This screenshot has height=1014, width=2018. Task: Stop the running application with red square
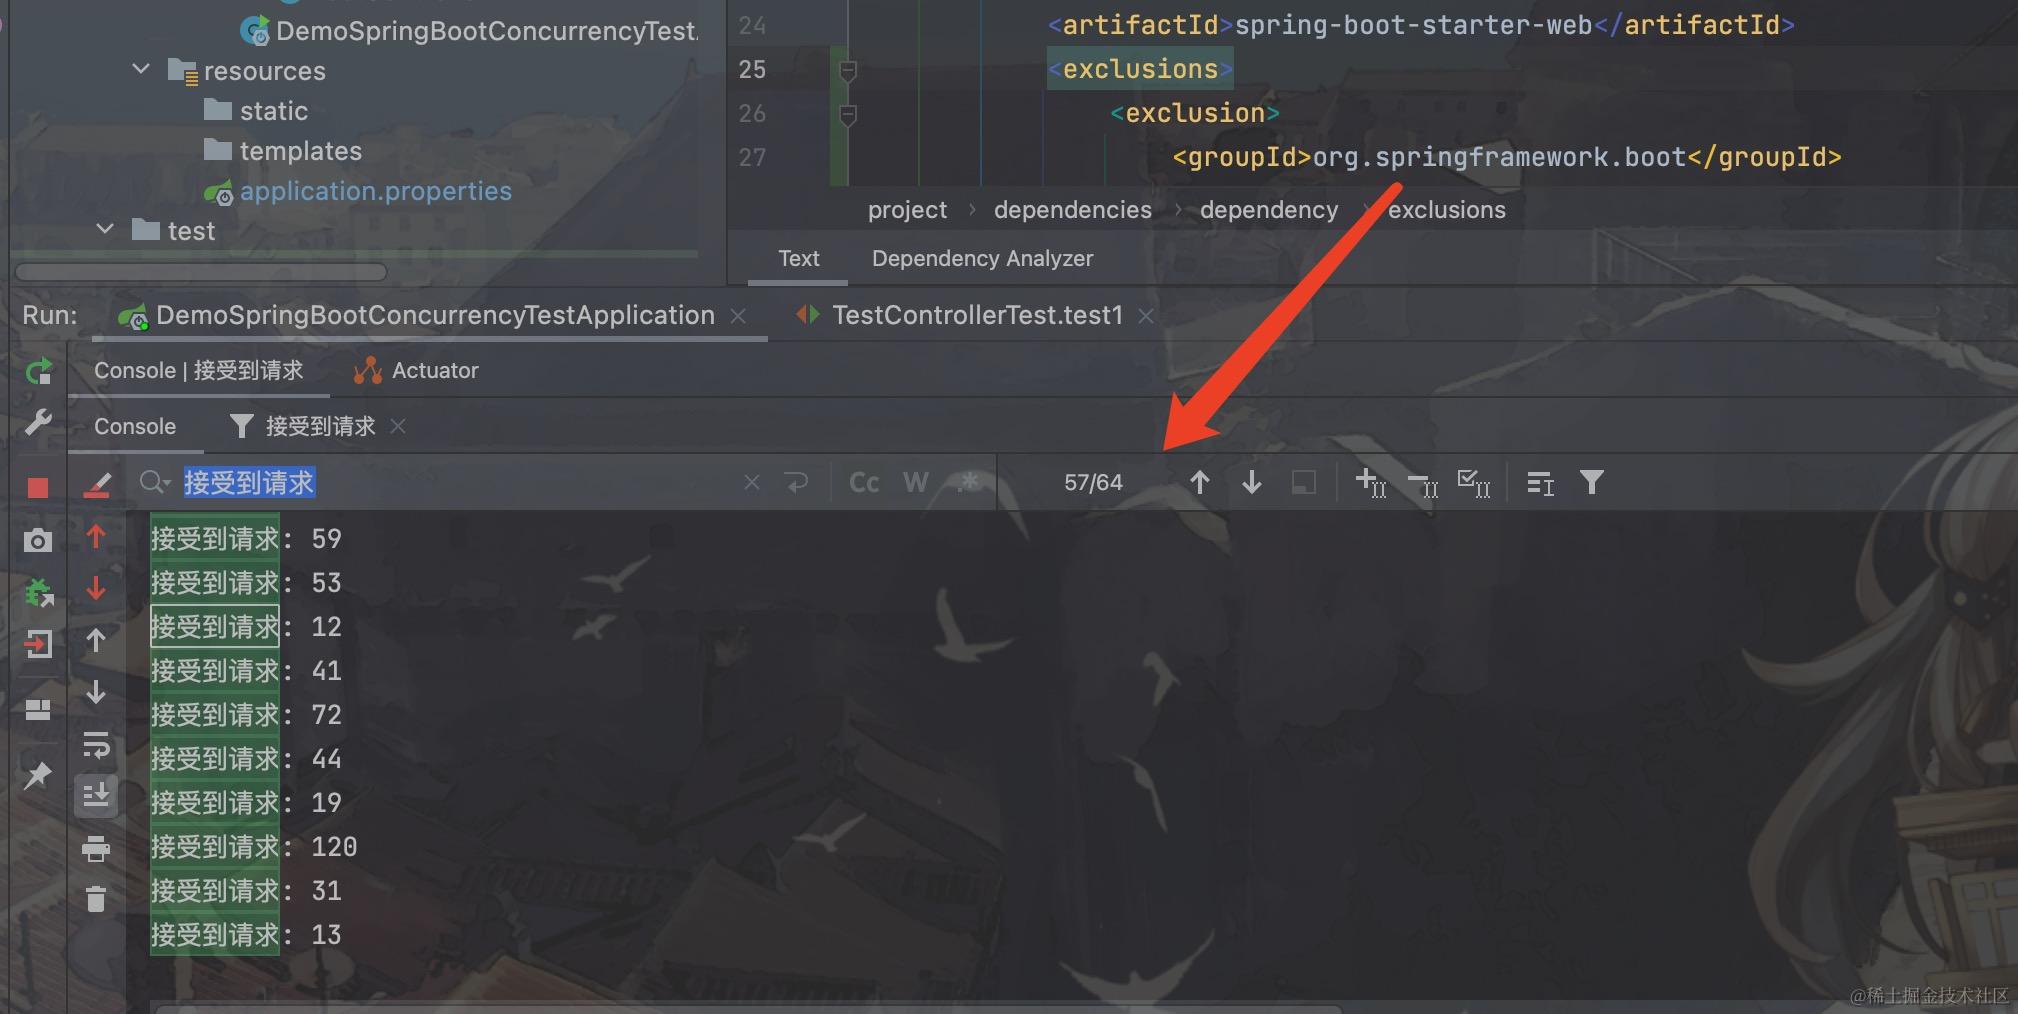tap(38, 487)
